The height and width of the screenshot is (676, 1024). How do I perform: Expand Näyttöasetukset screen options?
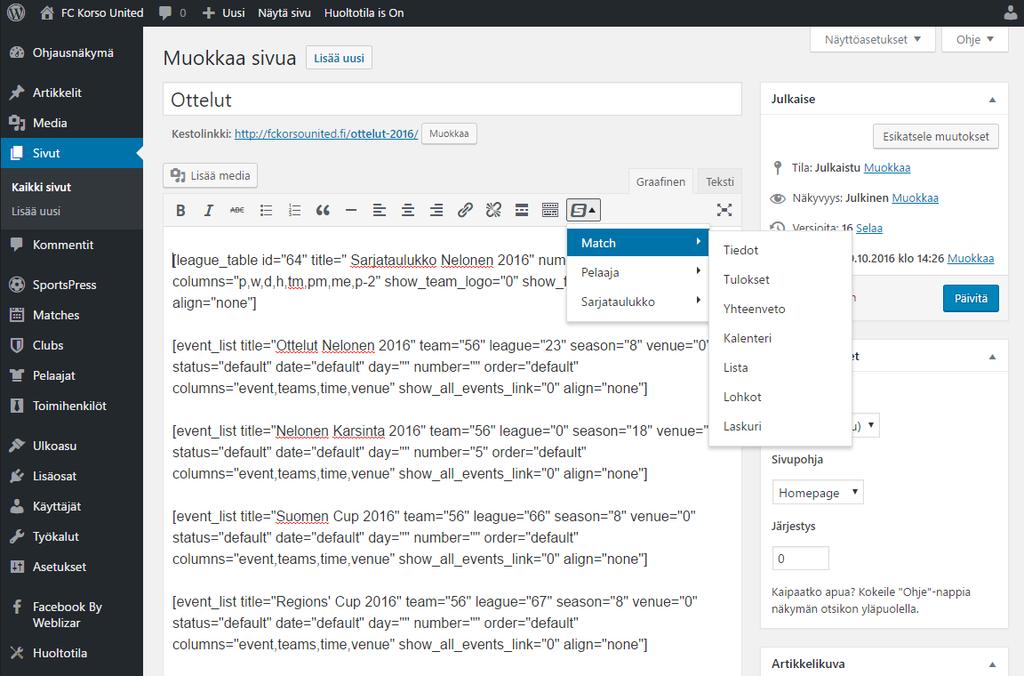click(872, 39)
